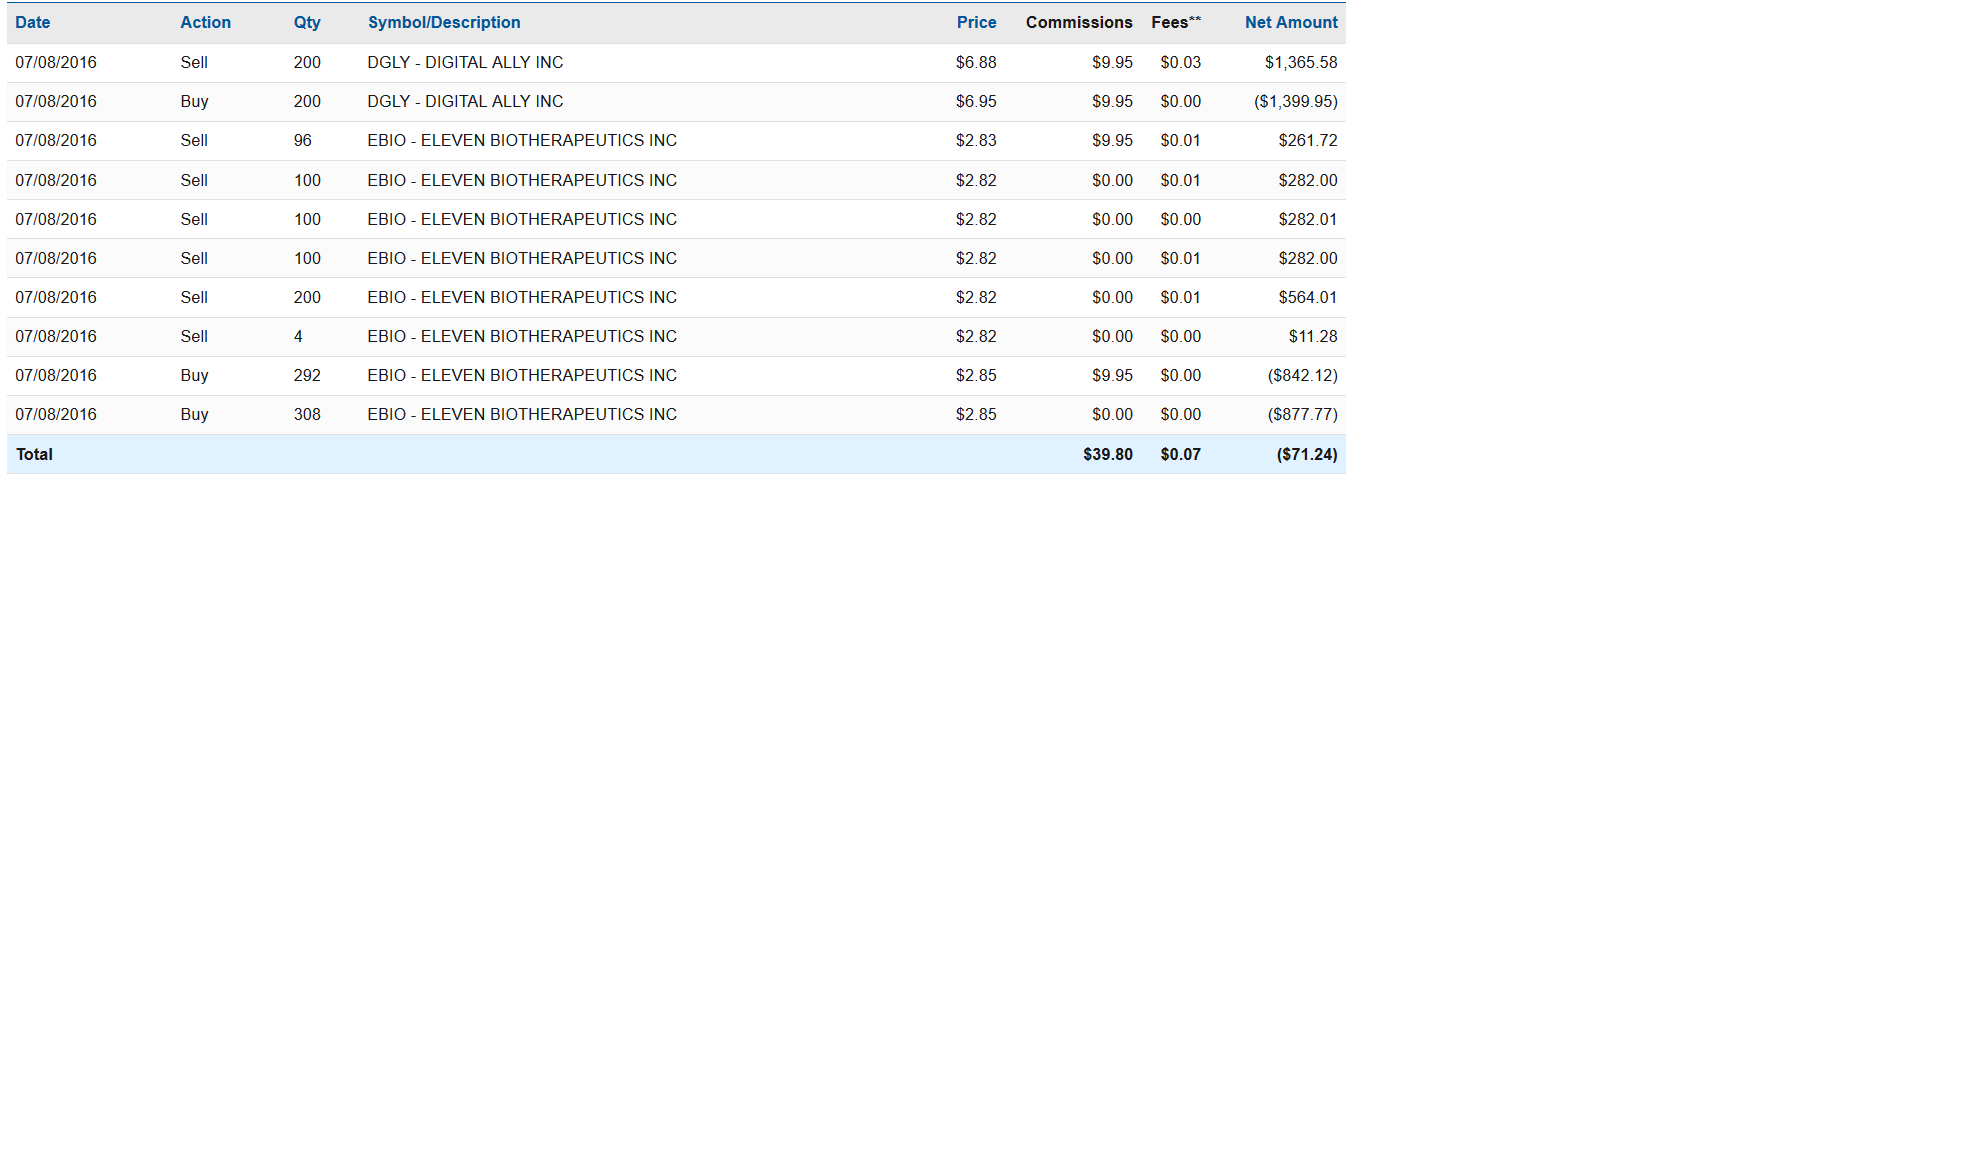Click the Commissions column header
1964x1174 pixels.
1078,22
